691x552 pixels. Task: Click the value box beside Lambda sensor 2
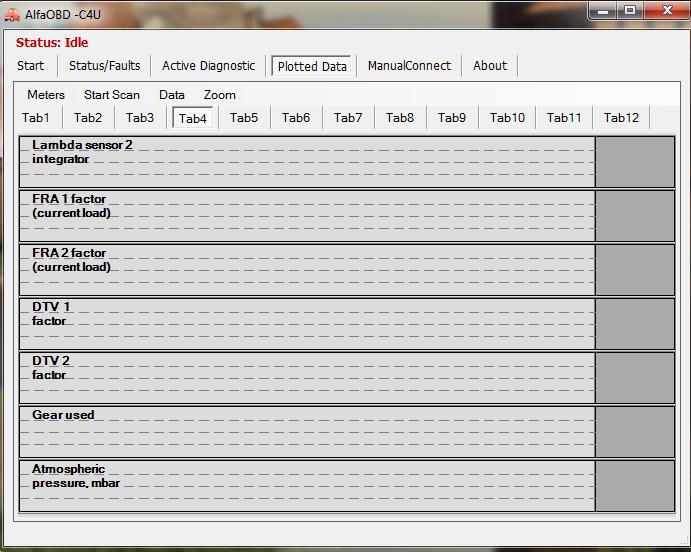click(x=635, y=162)
